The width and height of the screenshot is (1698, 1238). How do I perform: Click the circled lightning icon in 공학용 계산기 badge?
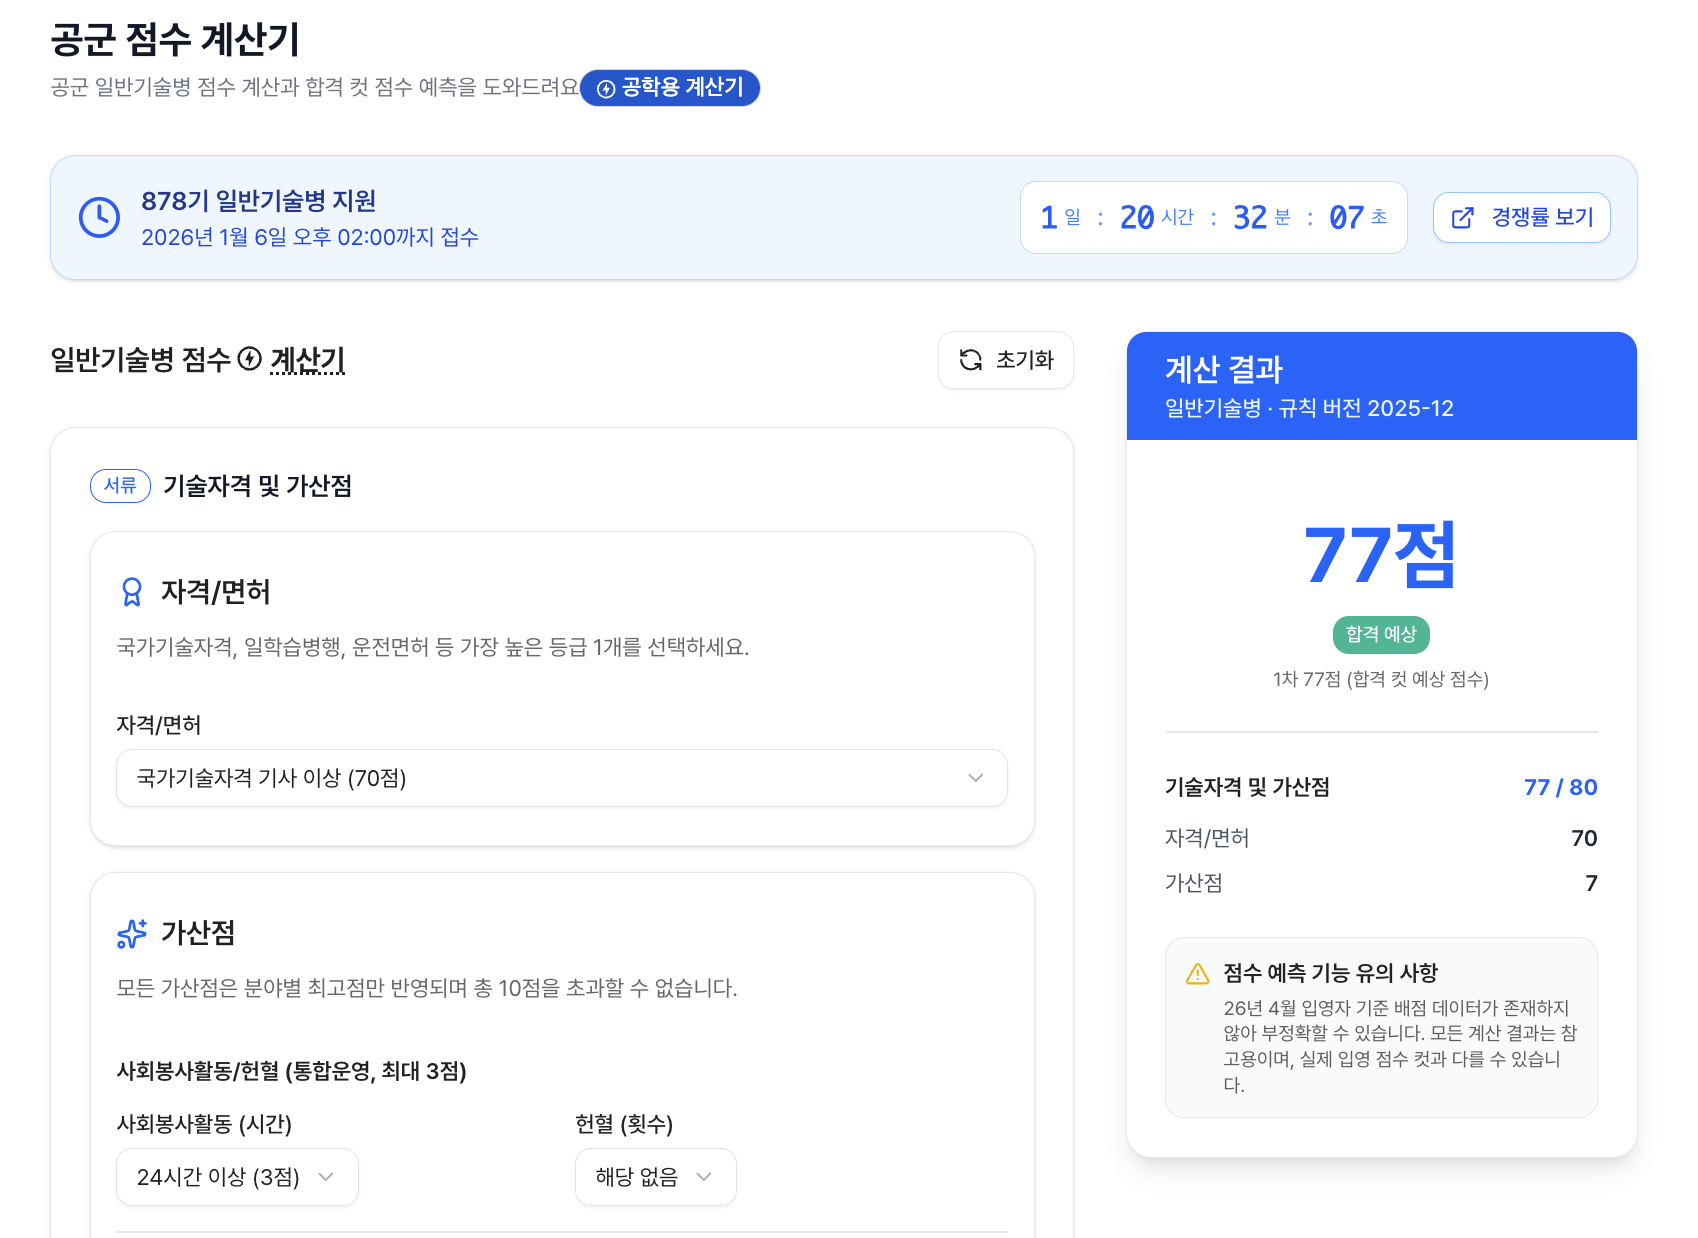pos(606,89)
